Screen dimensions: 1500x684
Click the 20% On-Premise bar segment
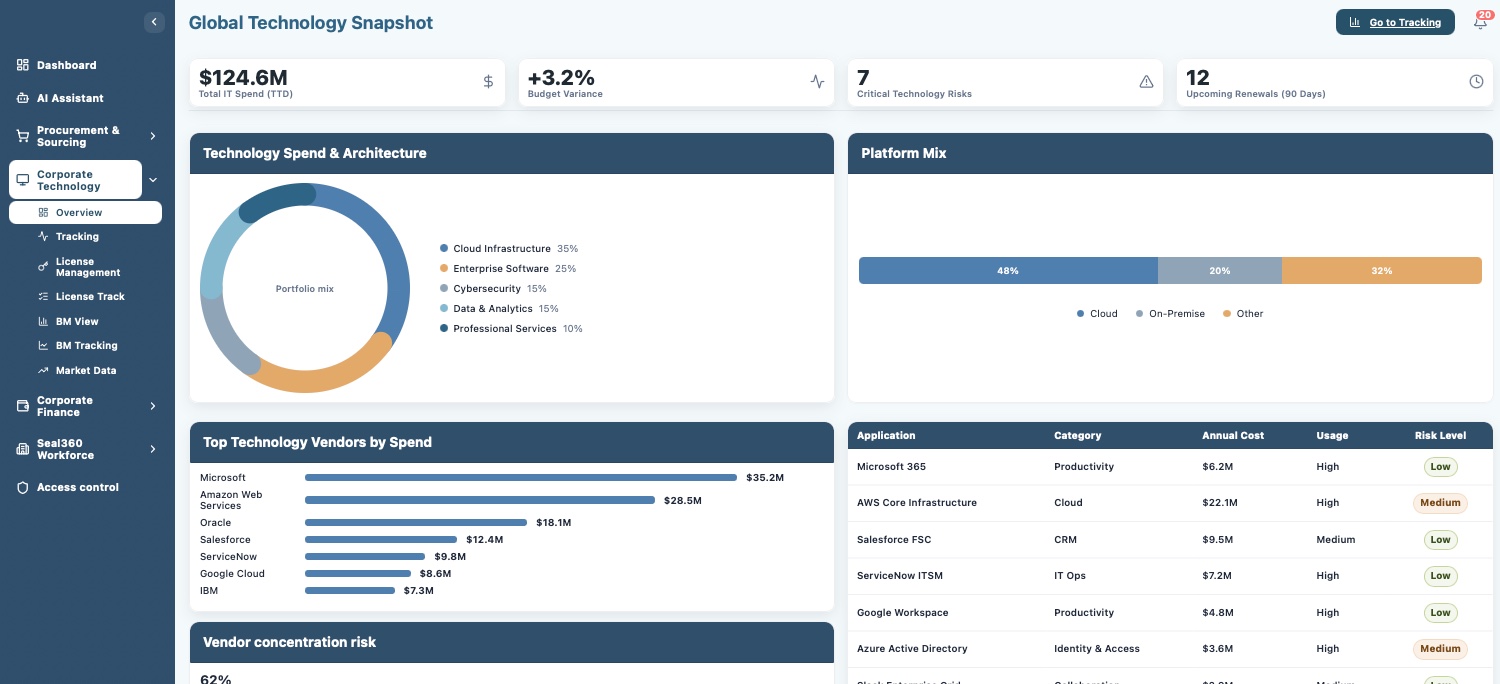click(x=1220, y=271)
